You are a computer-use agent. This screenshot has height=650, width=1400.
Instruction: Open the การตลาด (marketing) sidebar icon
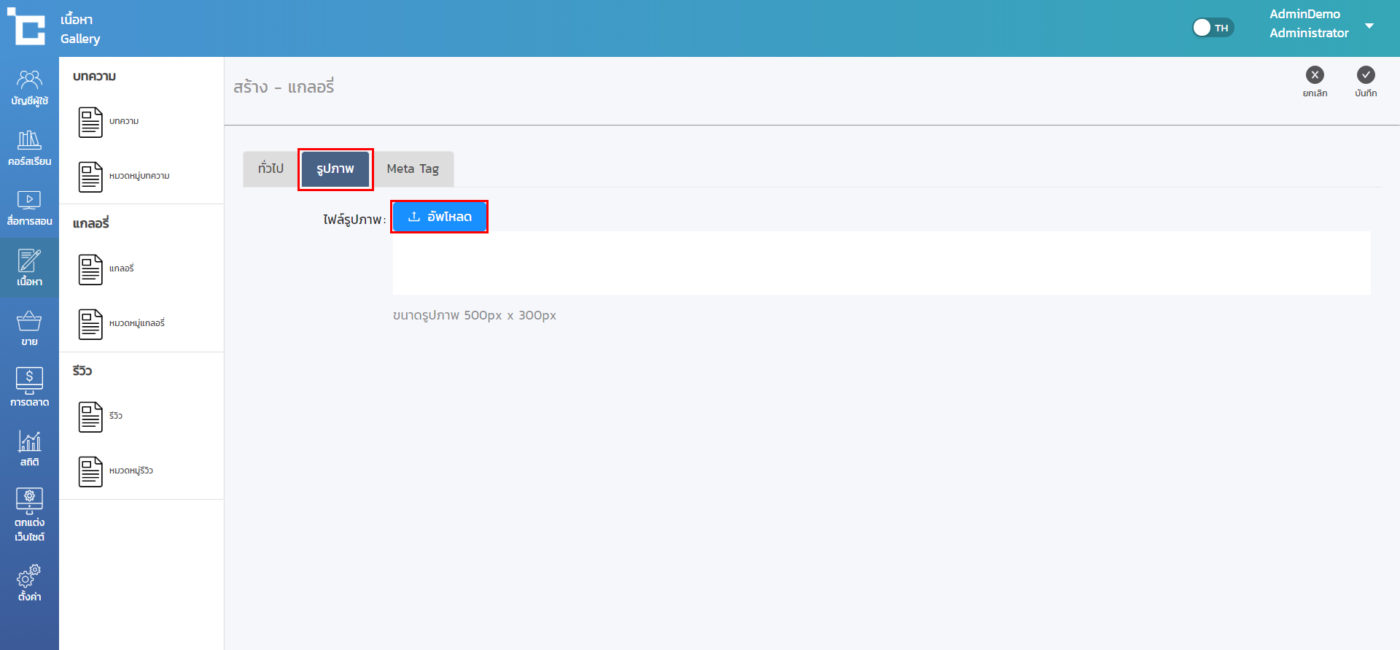pyautogui.click(x=29, y=388)
